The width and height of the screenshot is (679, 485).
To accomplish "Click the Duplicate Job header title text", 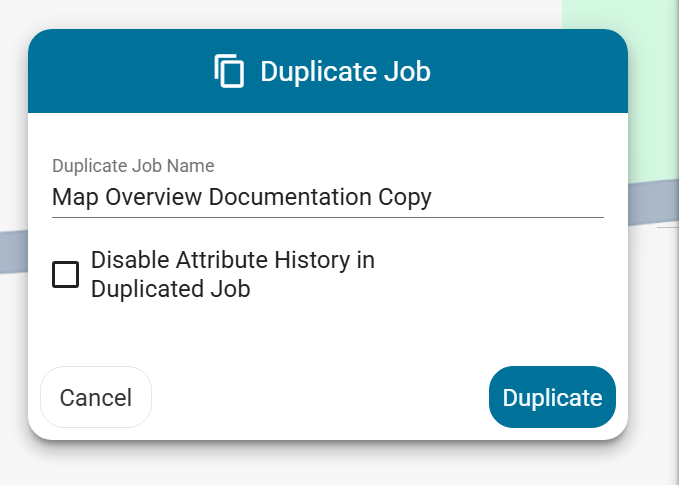I will click(345, 71).
